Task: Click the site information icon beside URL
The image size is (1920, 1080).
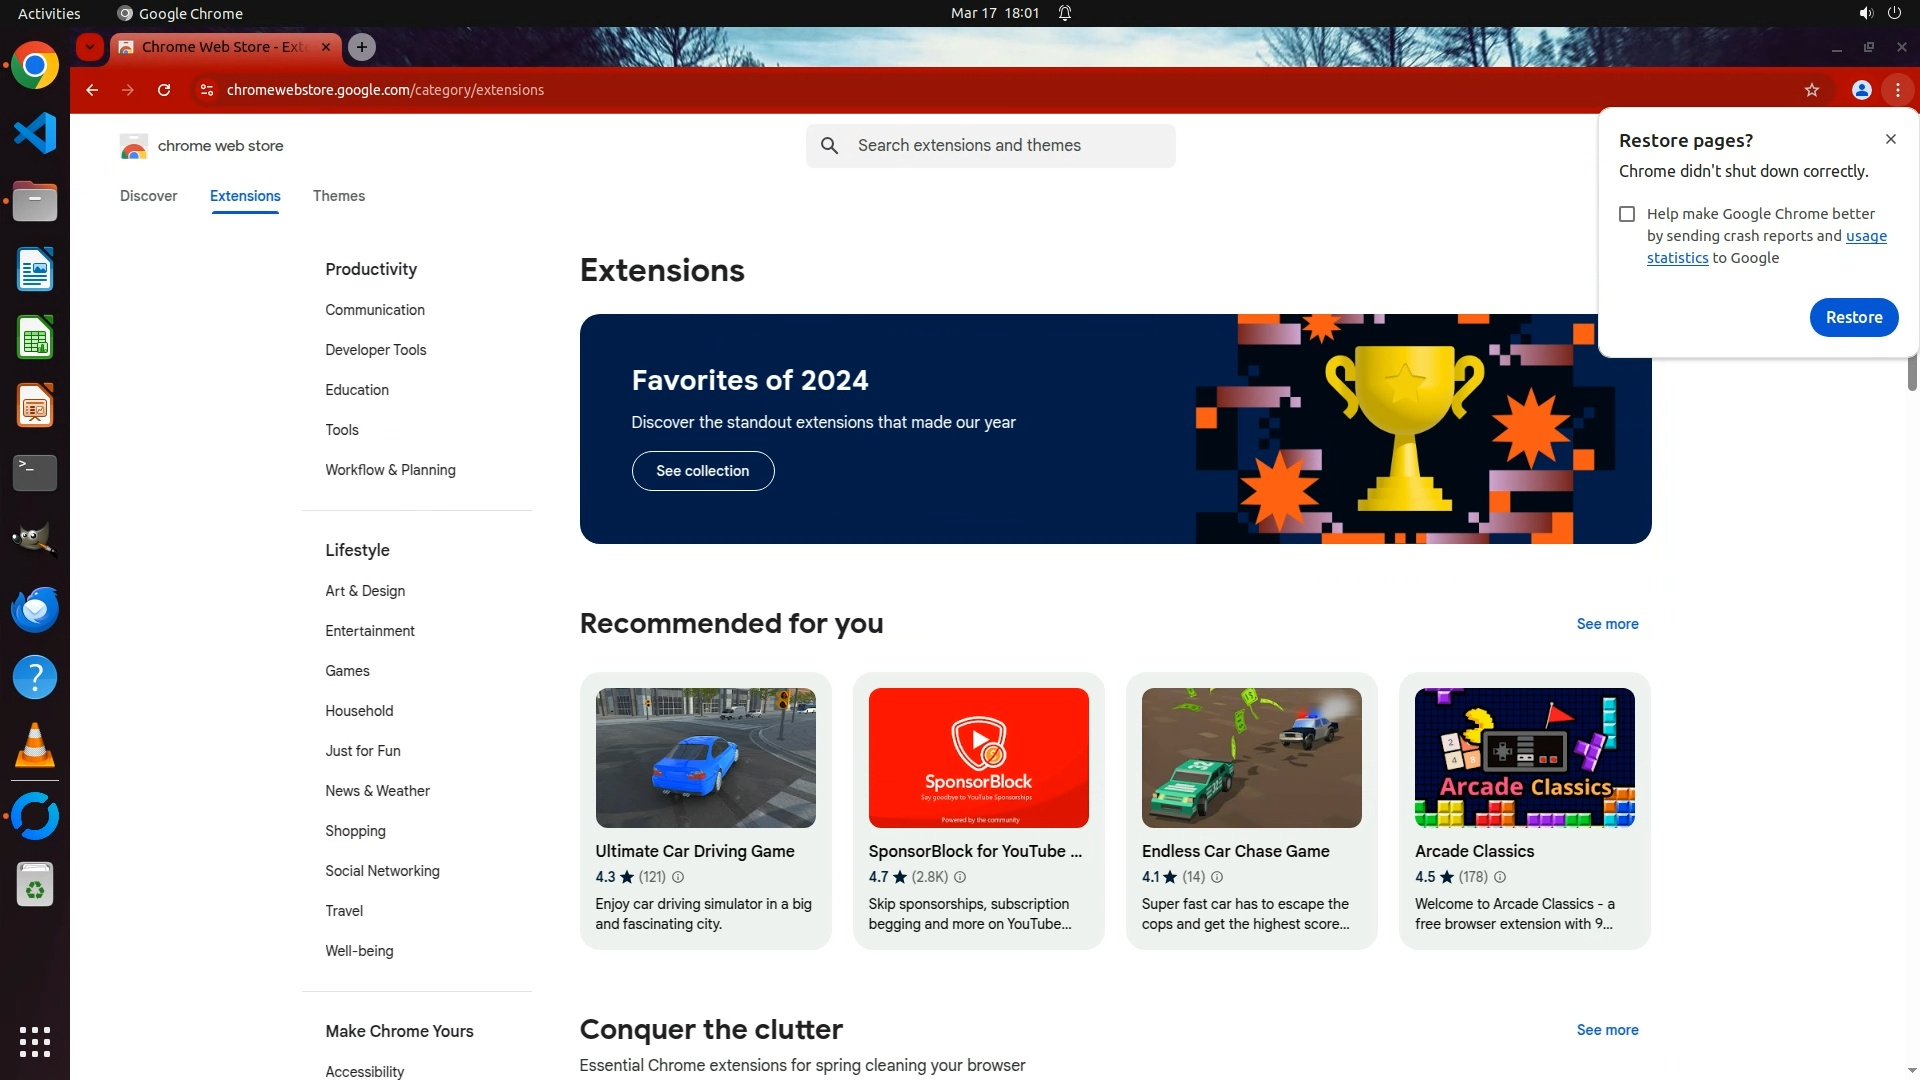Action: click(206, 90)
